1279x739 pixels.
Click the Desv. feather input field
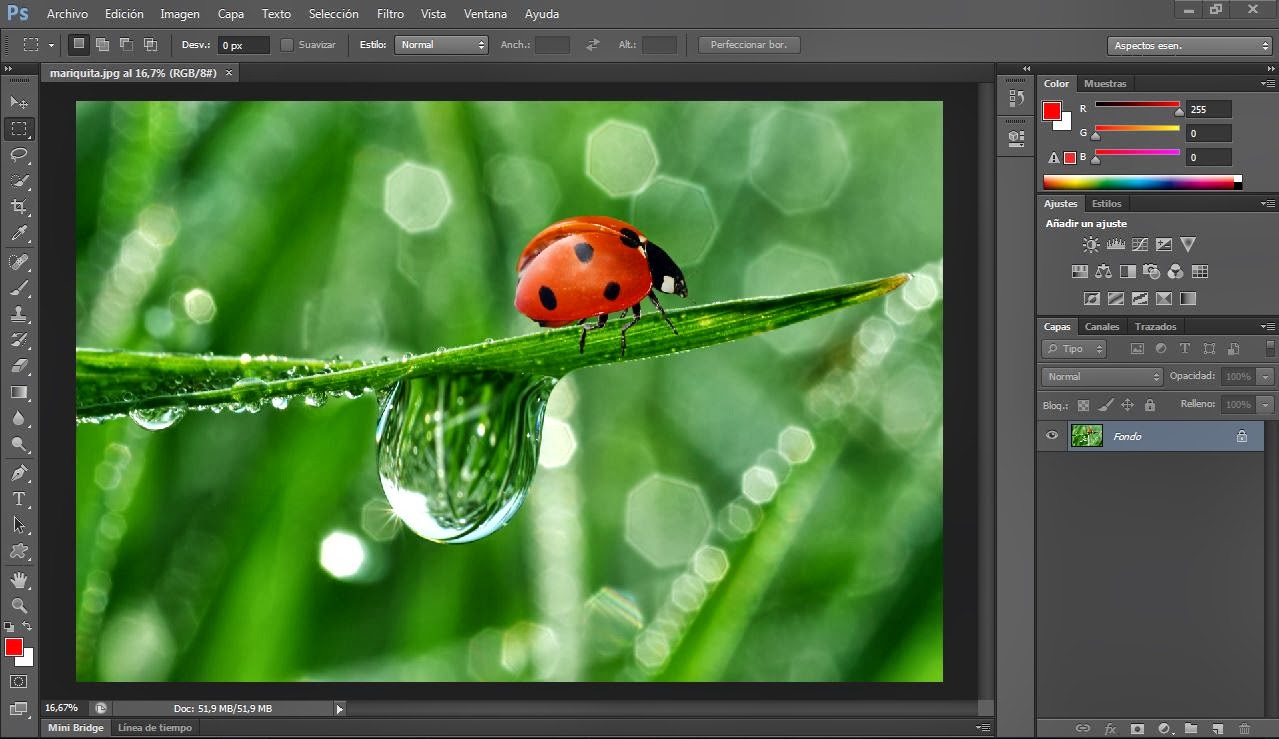244,45
